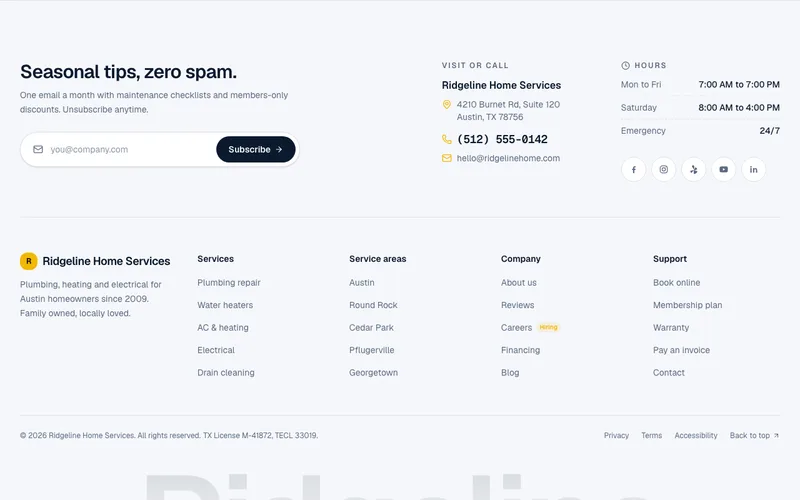The width and height of the screenshot is (800, 500).
Task: Open the Water heaters link
Action: coord(225,305)
